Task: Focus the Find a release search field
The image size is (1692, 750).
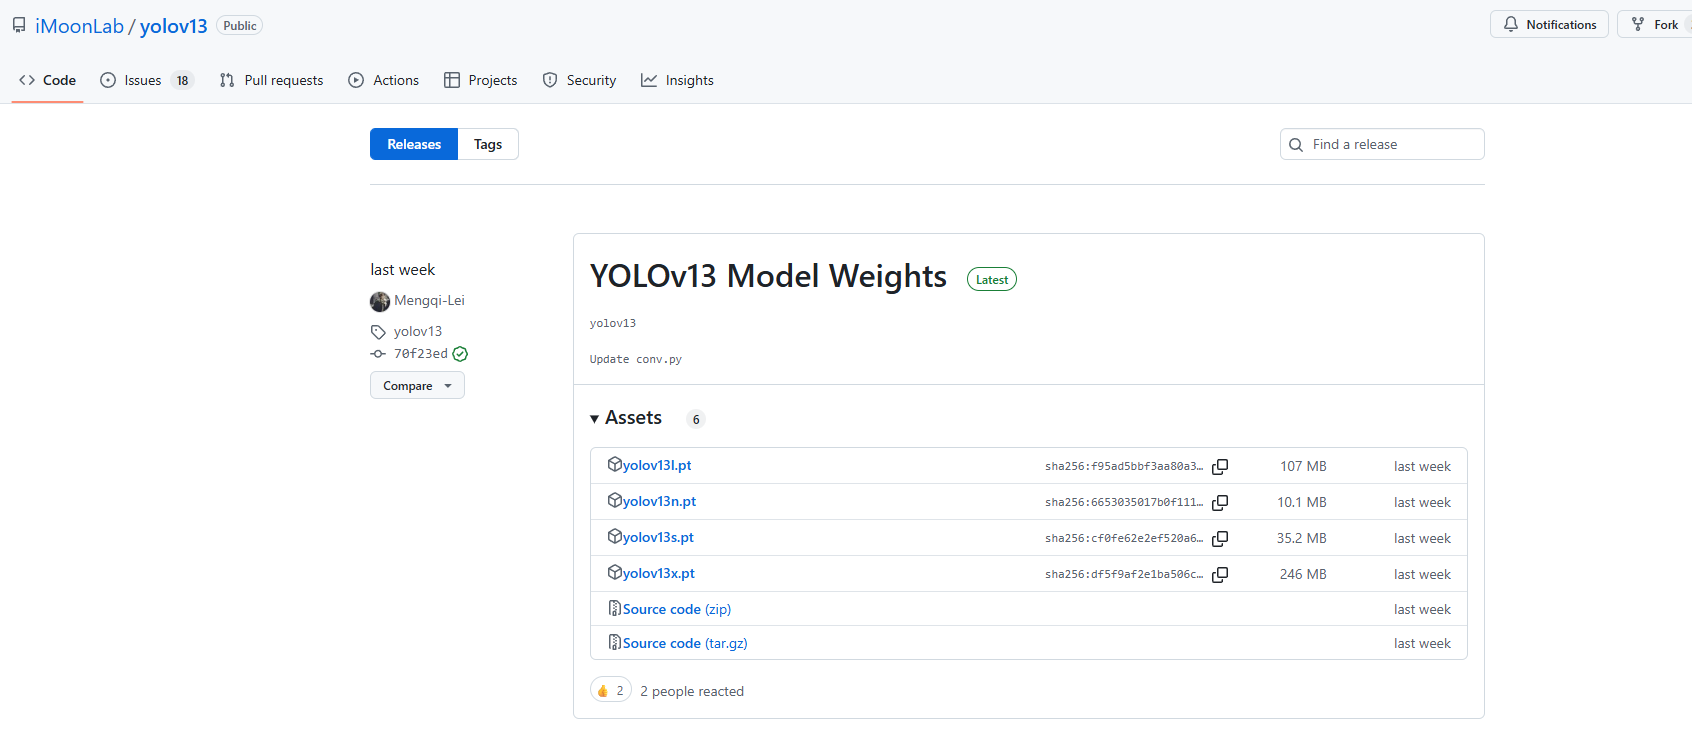Action: click(x=1382, y=144)
